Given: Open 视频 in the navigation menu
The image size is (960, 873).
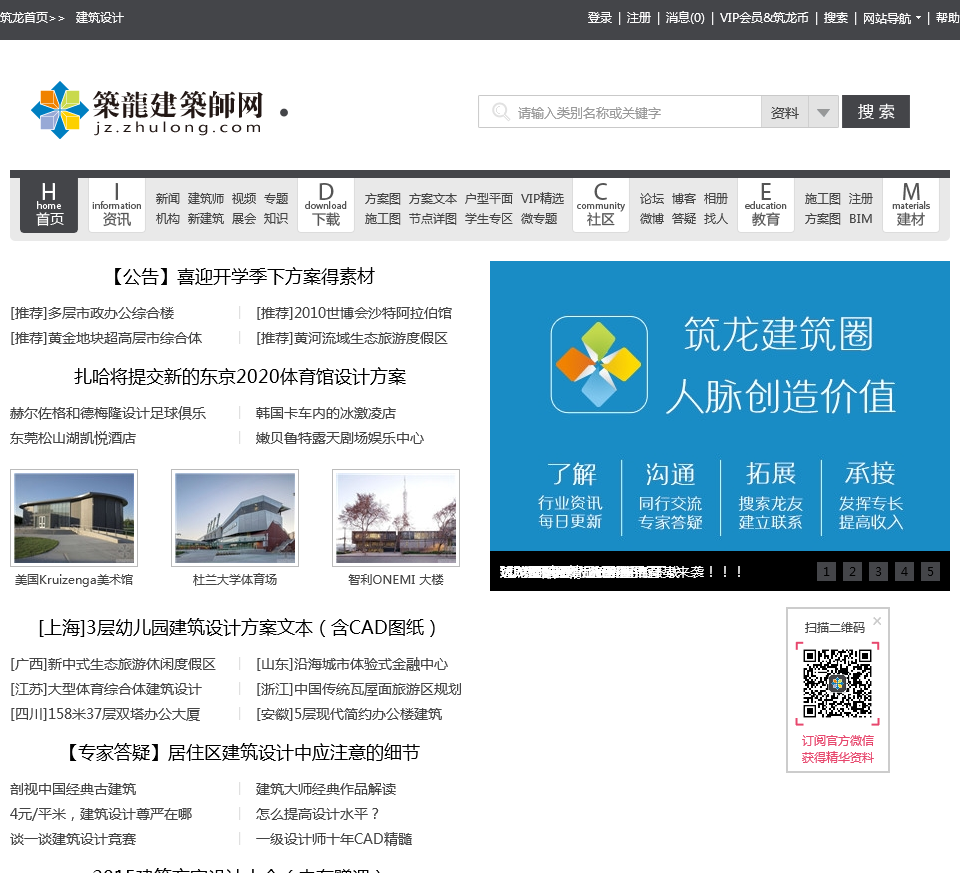Looking at the screenshot, I should pos(244,198).
